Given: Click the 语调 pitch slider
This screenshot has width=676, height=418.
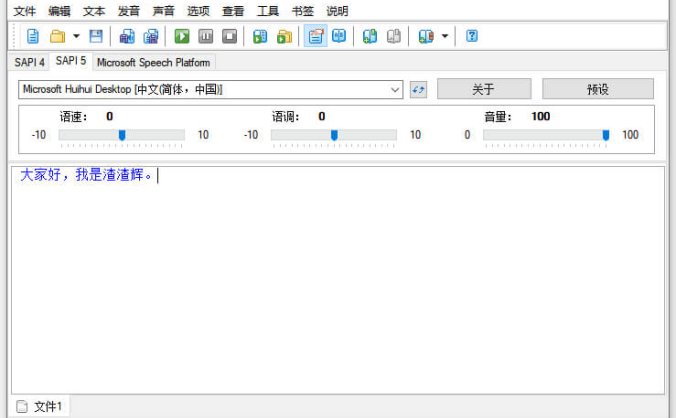Looking at the screenshot, I should click(334, 135).
